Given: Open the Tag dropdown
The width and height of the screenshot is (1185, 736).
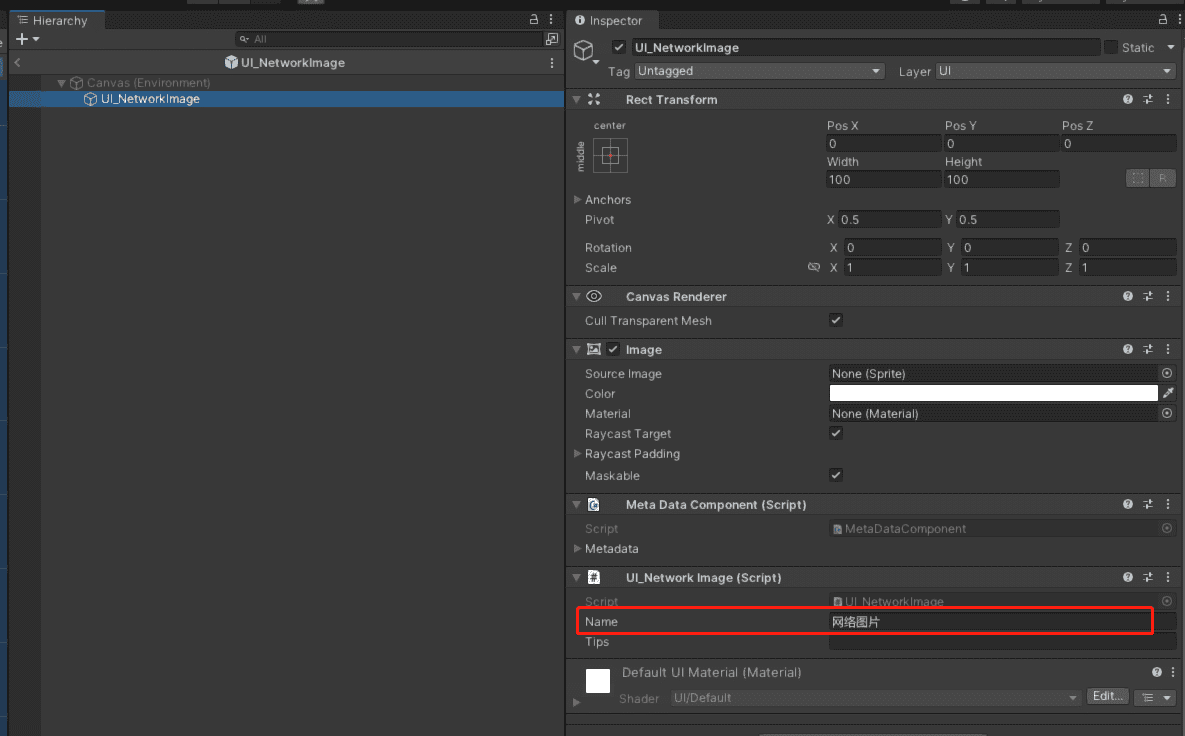Looking at the screenshot, I should pyautogui.click(x=759, y=71).
